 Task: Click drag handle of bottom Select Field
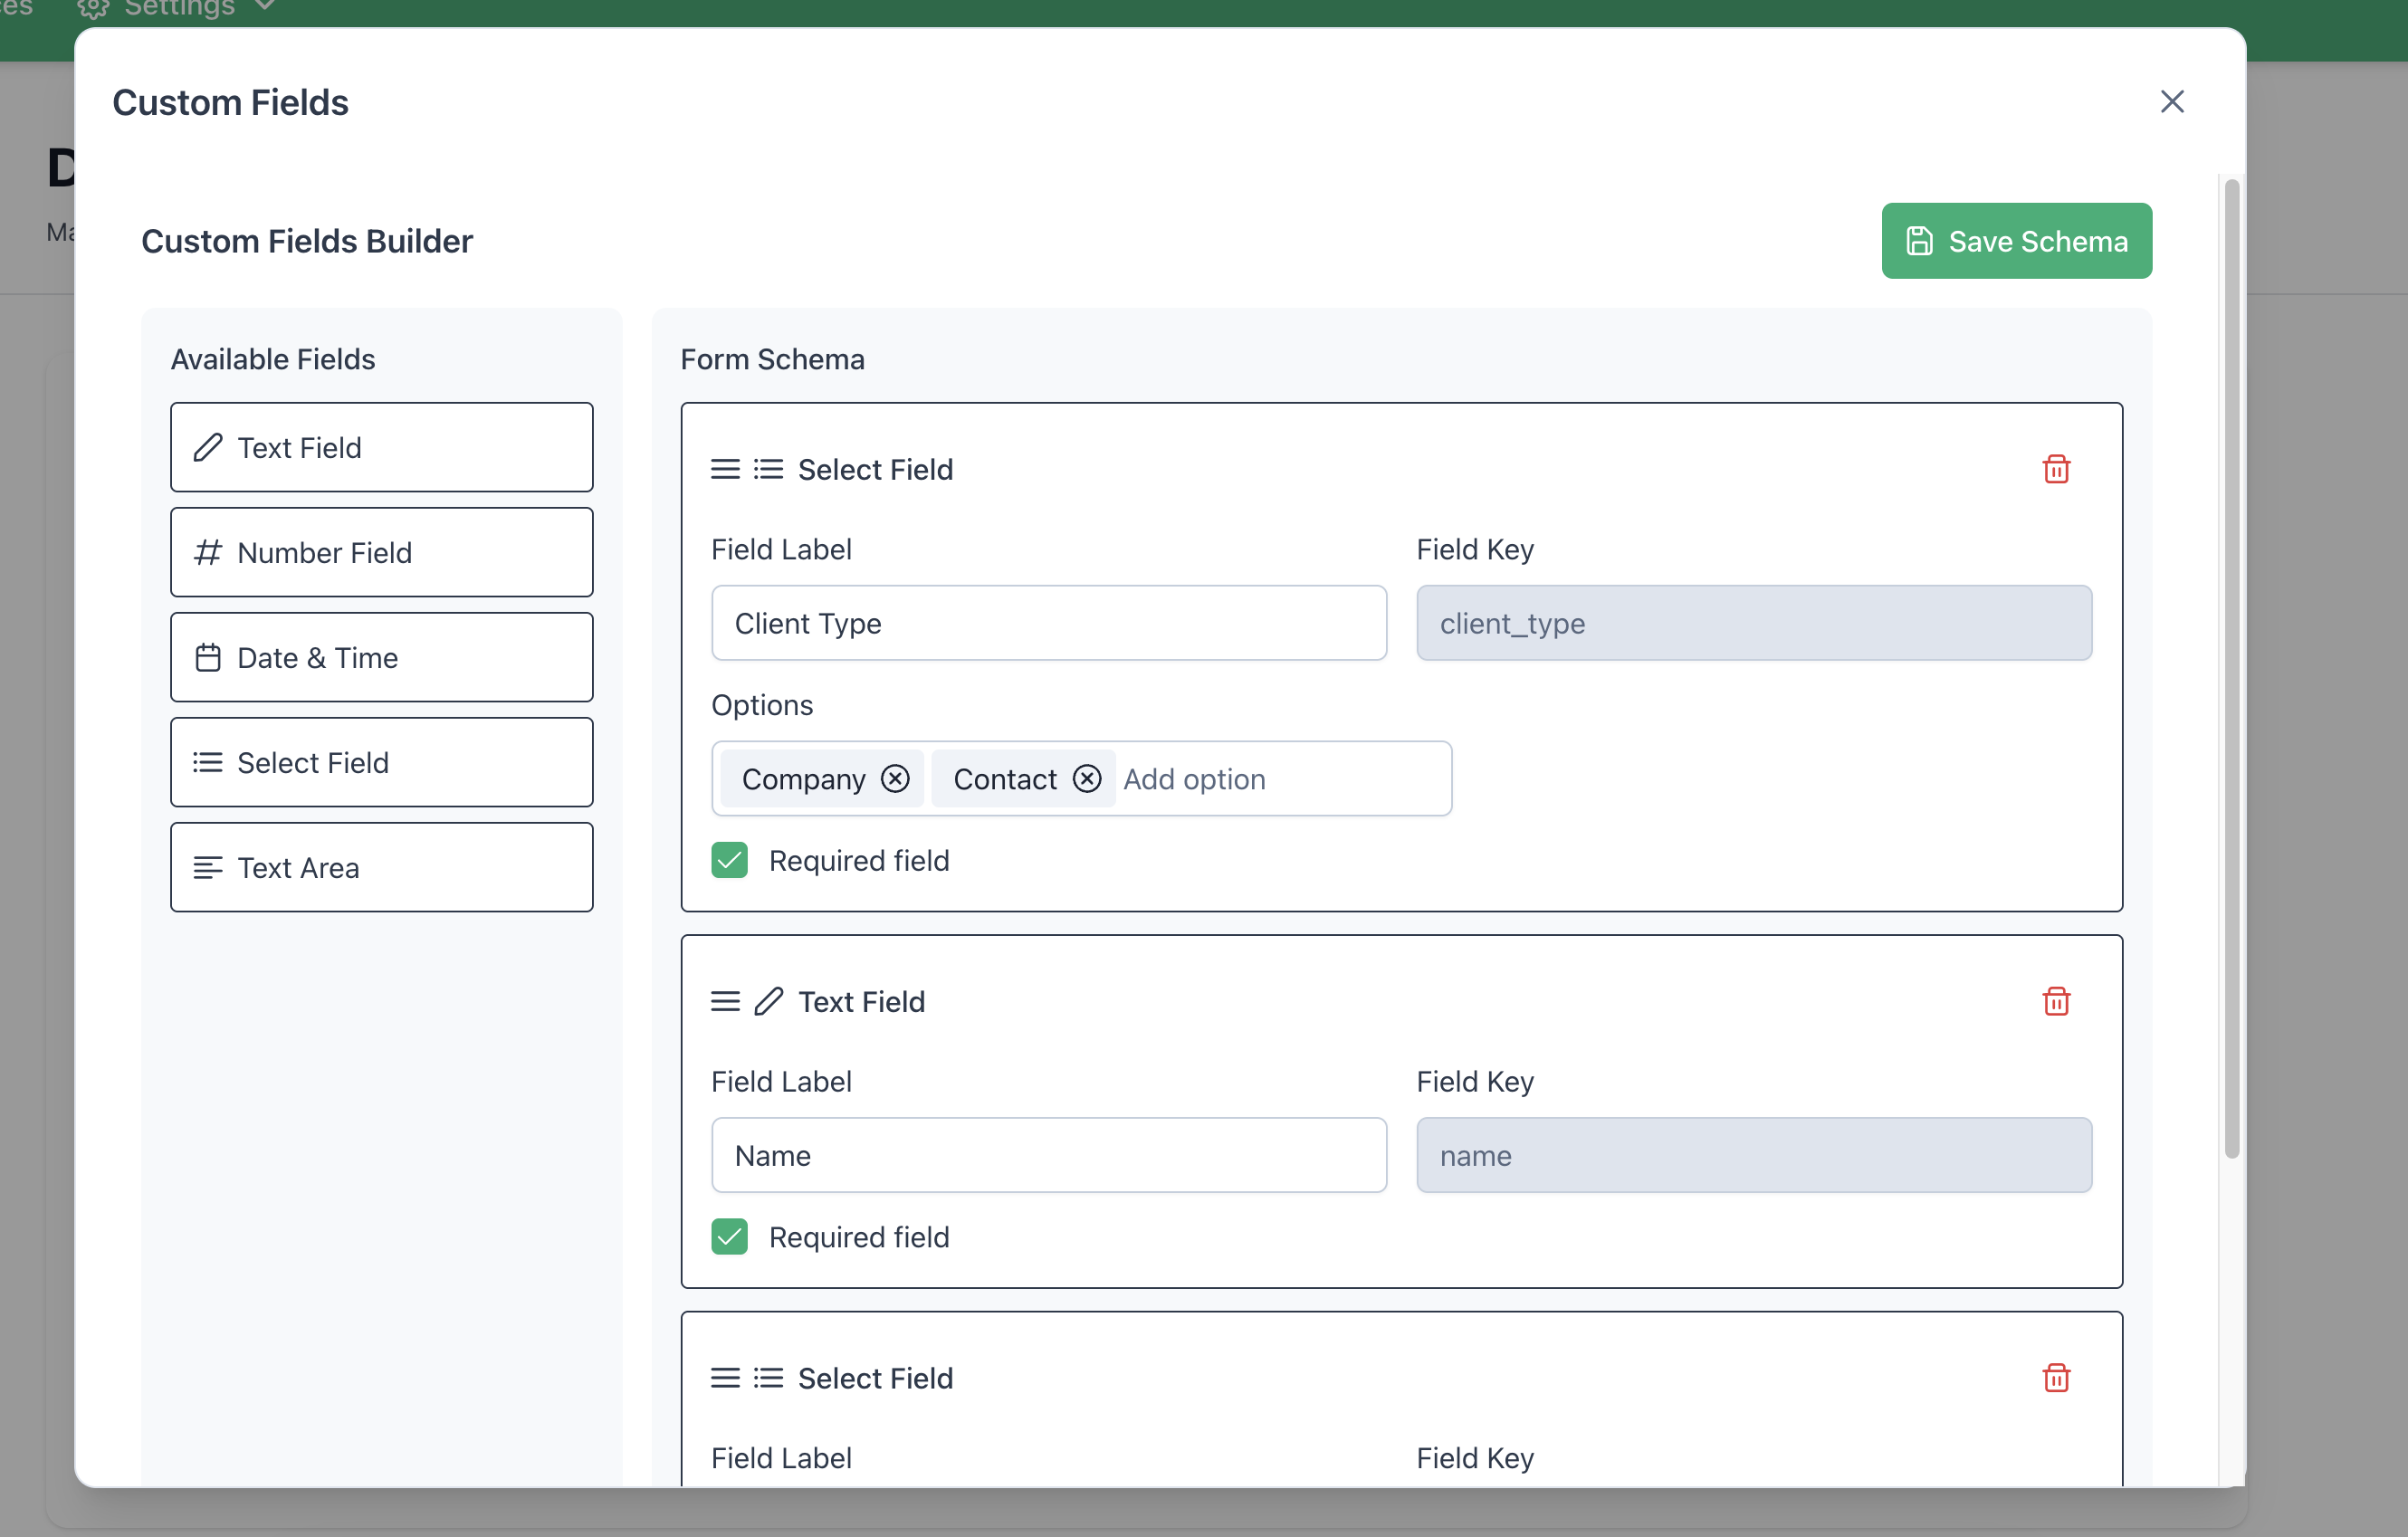pos(725,1378)
